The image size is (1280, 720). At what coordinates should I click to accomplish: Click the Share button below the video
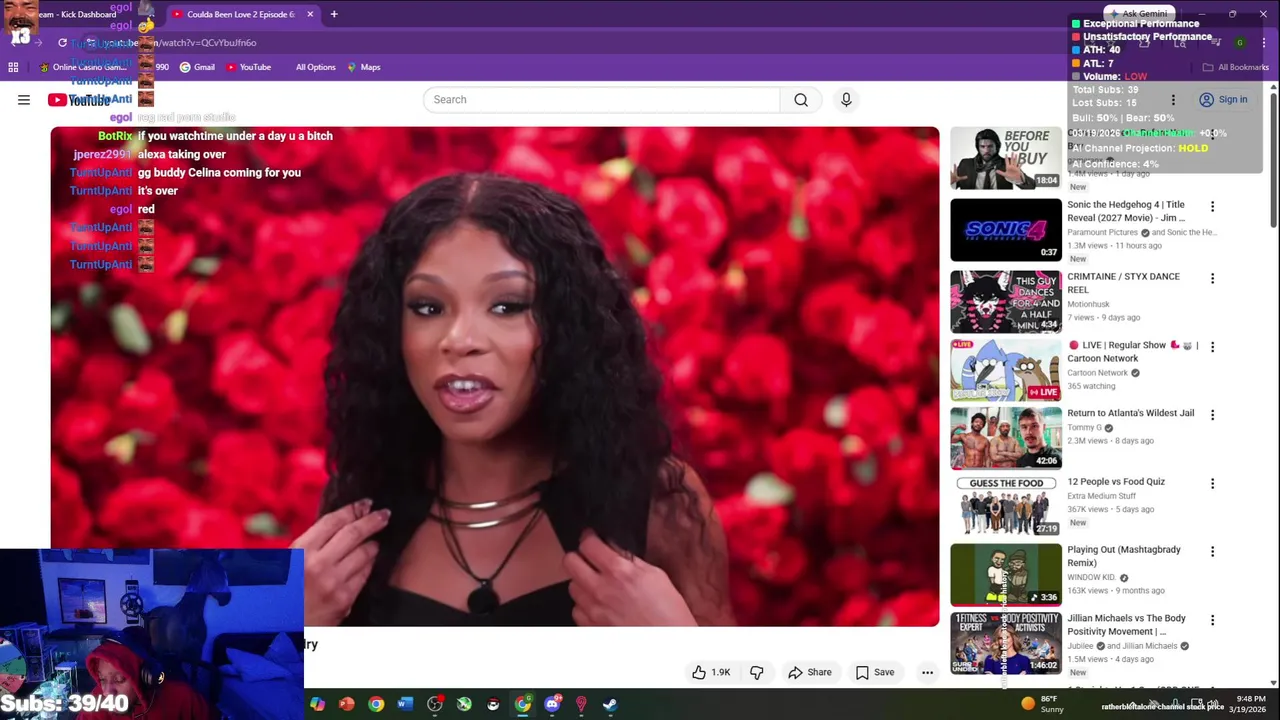(x=810, y=672)
